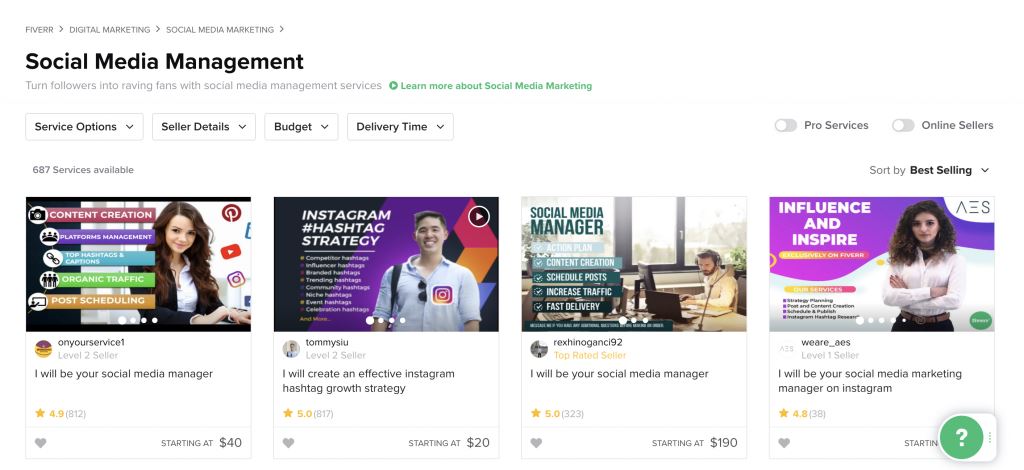Image resolution: width=1024 pixels, height=470 pixels.
Task: Play video on Instagram Hashtag Strategy thumbnail
Action: click(x=479, y=216)
